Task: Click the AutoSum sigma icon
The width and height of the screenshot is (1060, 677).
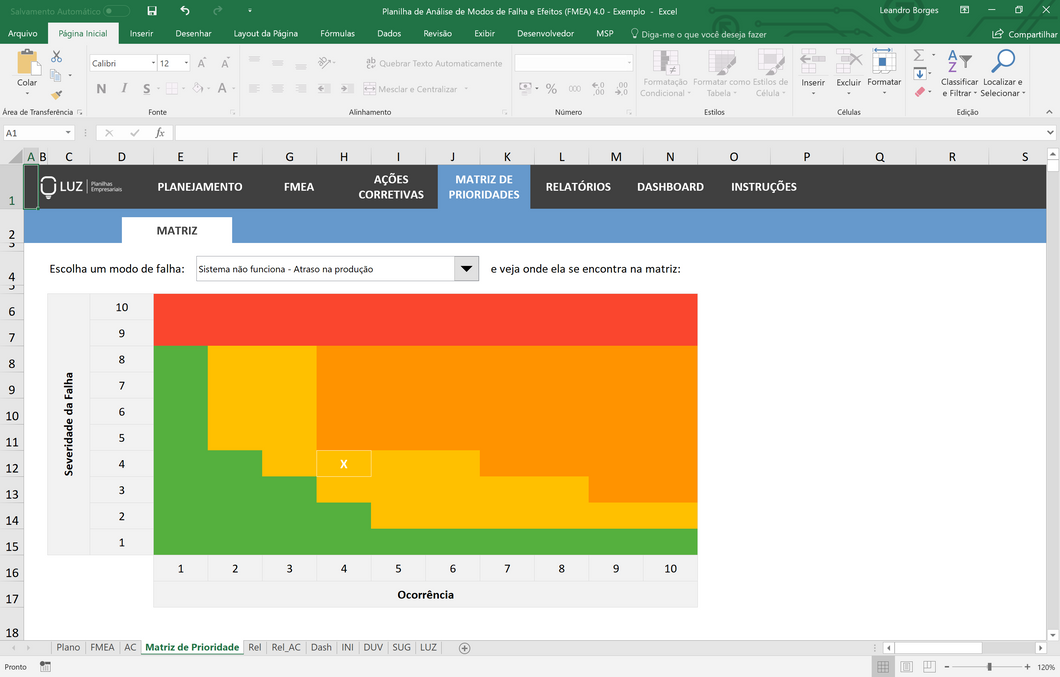Action: [x=919, y=56]
